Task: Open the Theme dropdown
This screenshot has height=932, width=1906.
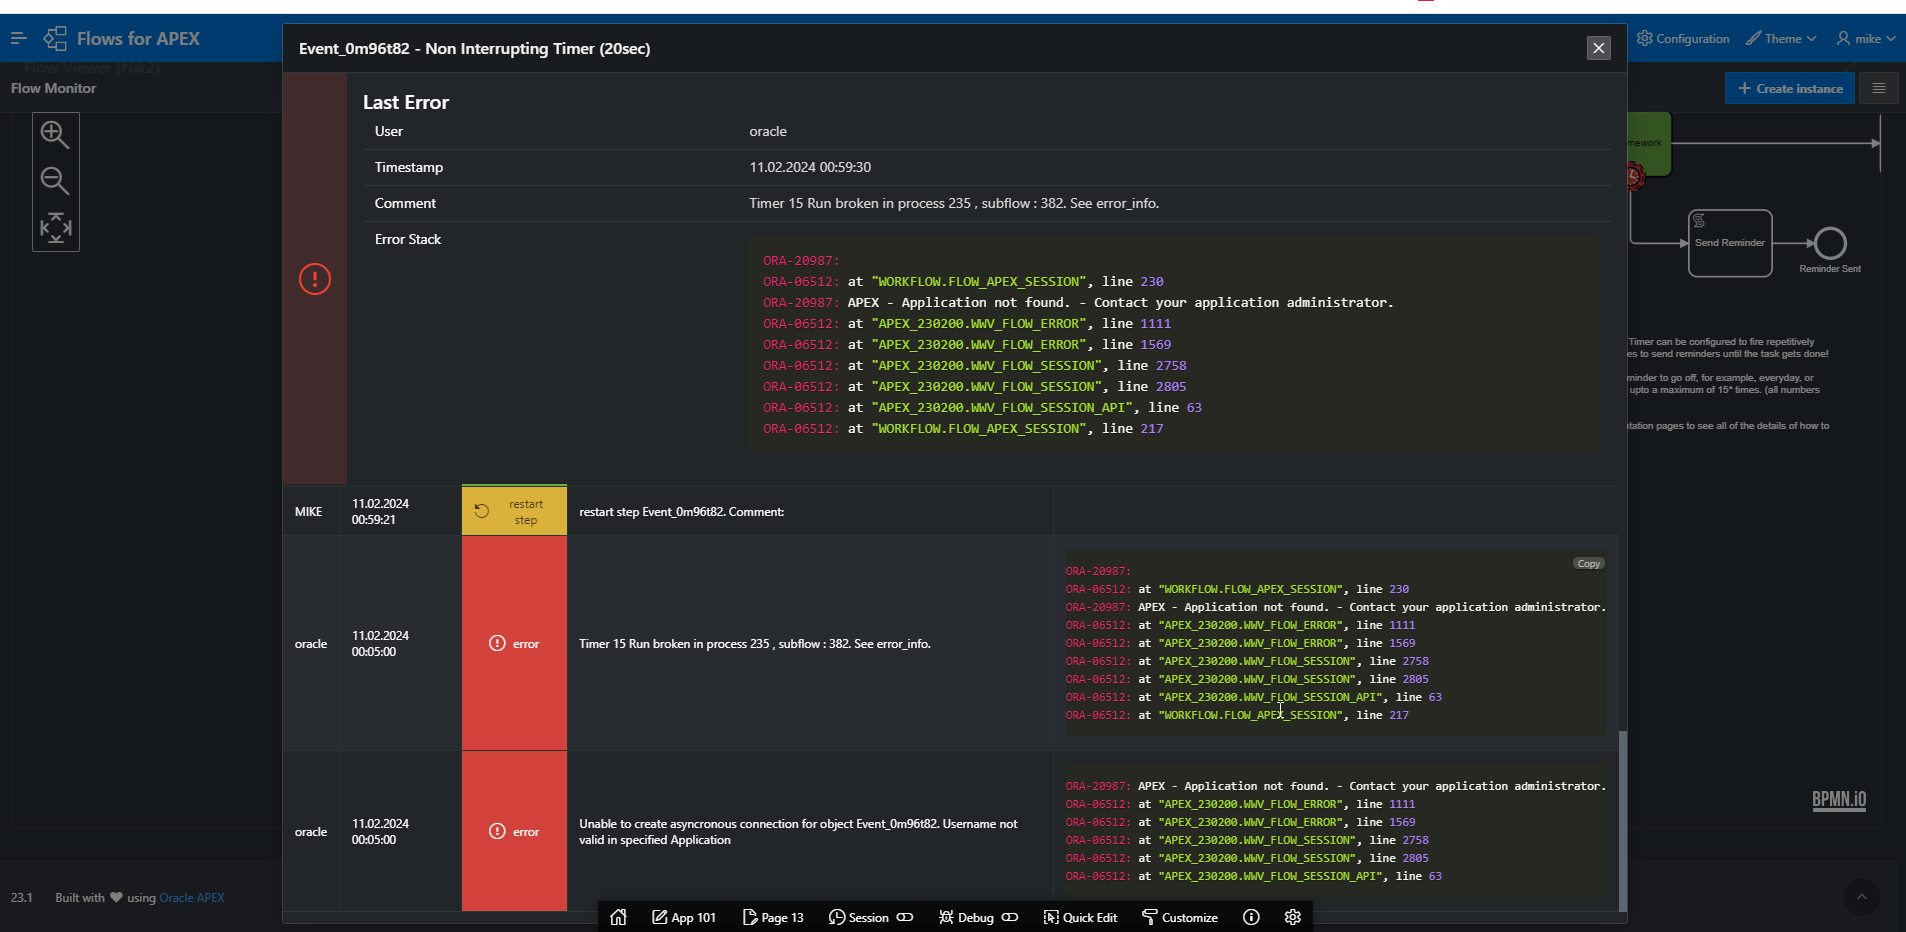Action: tap(1781, 38)
